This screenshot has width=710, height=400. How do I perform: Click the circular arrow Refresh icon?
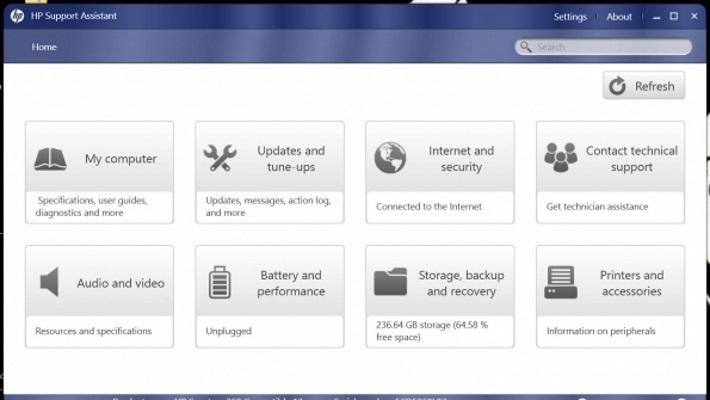[x=617, y=86]
